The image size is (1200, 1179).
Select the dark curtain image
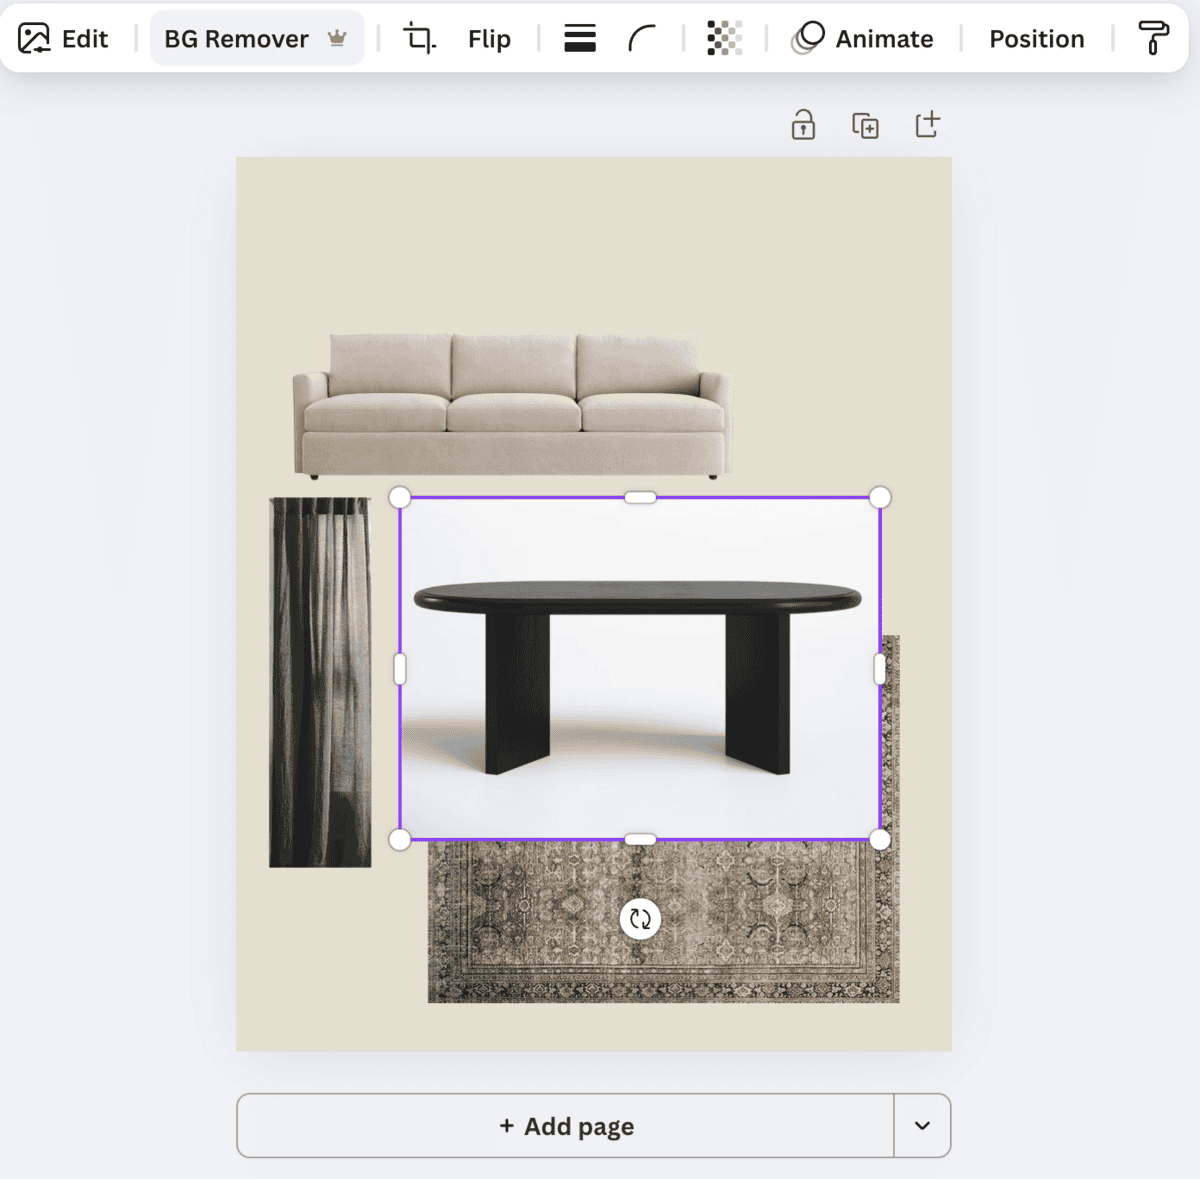click(x=320, y=682)
